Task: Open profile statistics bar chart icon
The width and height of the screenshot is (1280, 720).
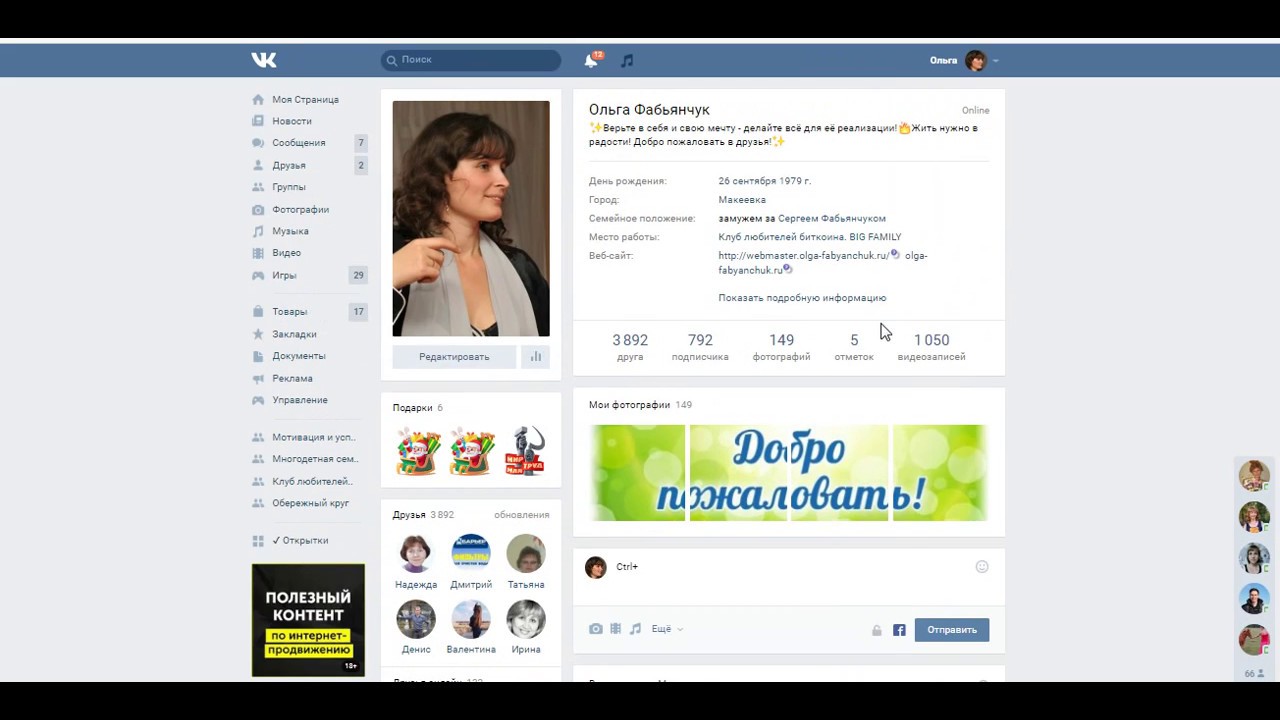Action: click(536, 357)
